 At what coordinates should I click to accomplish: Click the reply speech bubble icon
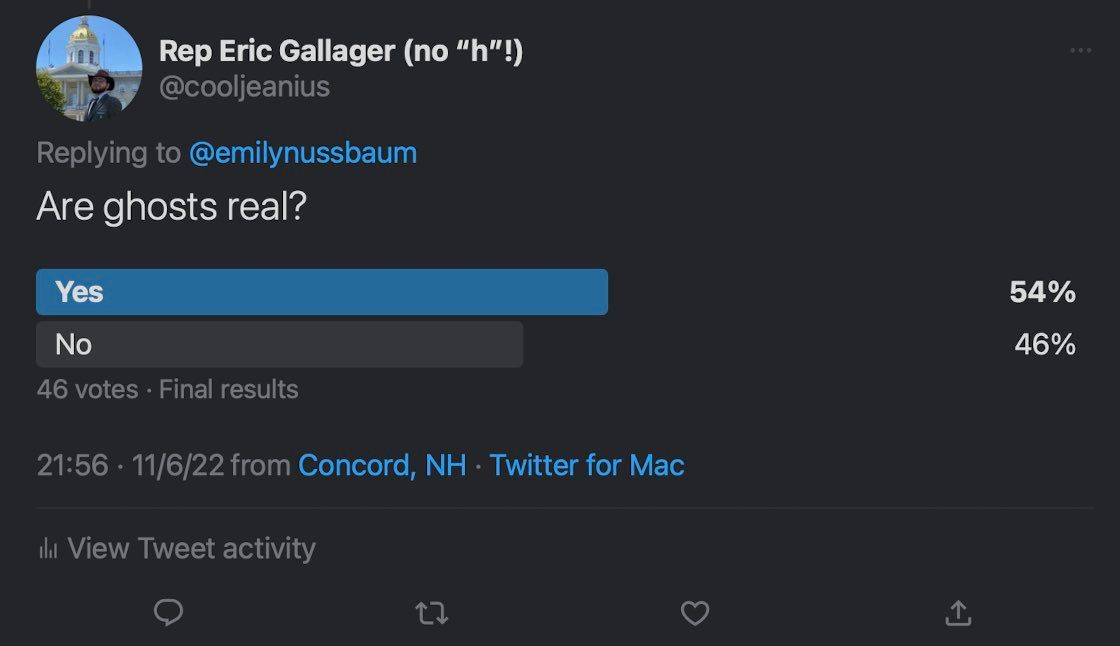169,612
